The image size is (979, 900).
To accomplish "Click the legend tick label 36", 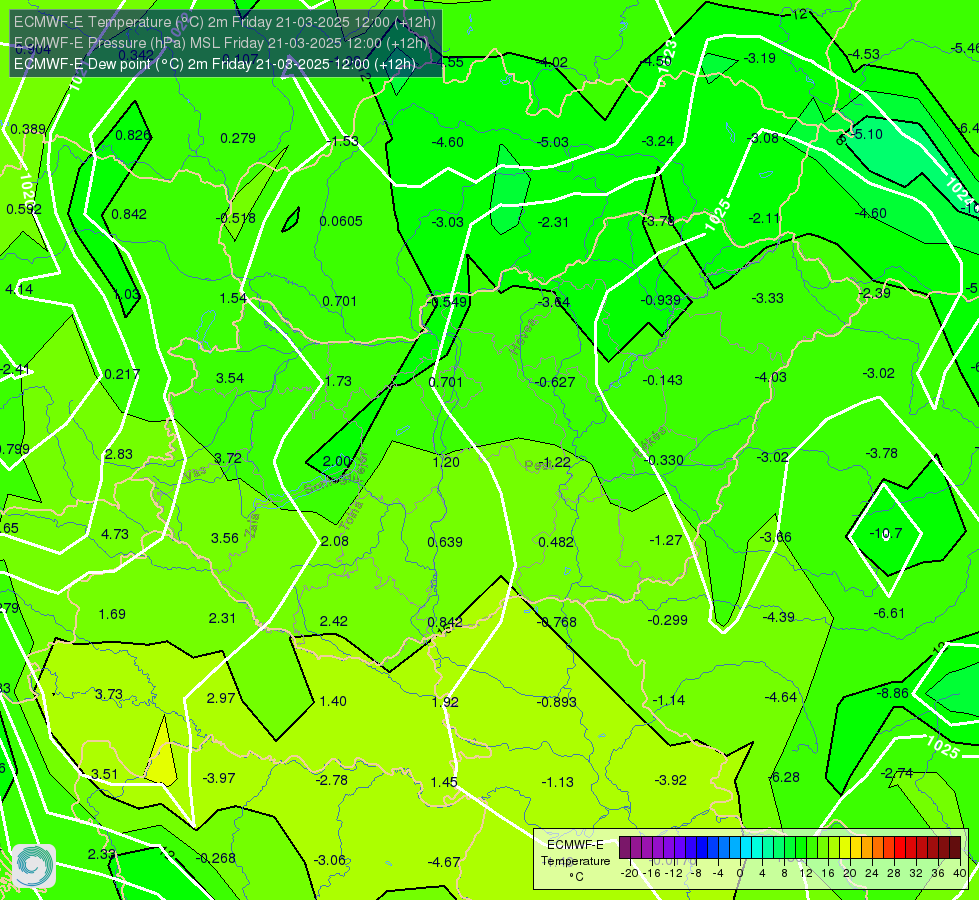I will pos(938,873).
